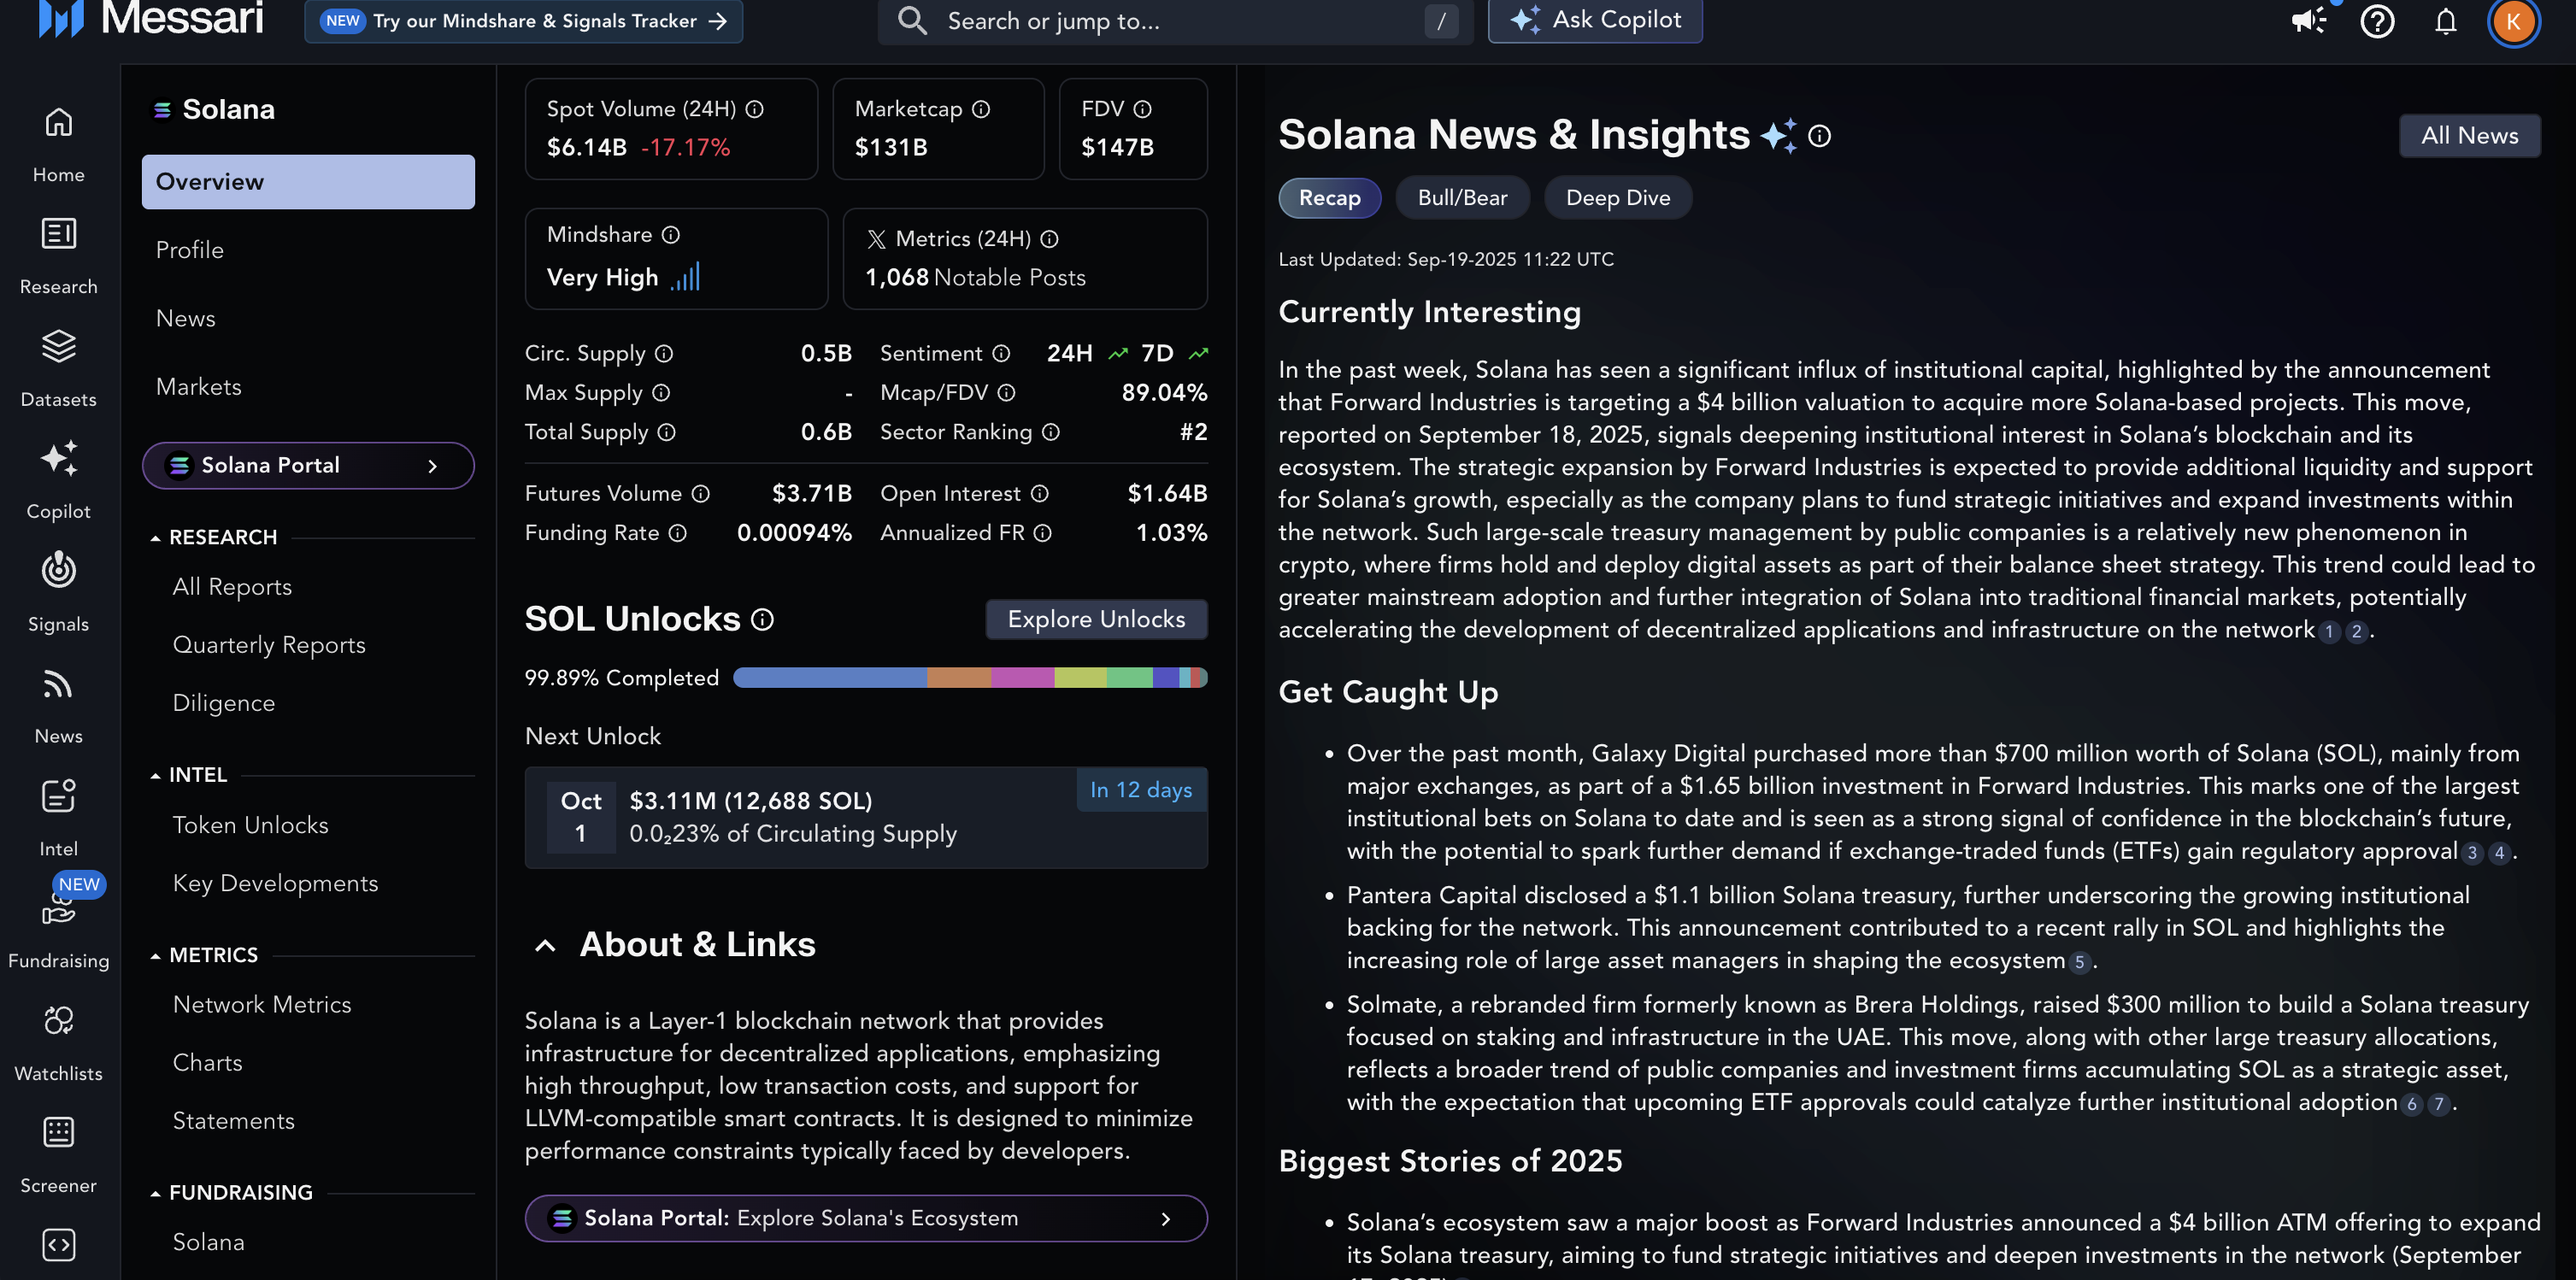This screenshot has height=1280, width=2576.
Task: Click the Messari logo
Action: pos(150,18)
